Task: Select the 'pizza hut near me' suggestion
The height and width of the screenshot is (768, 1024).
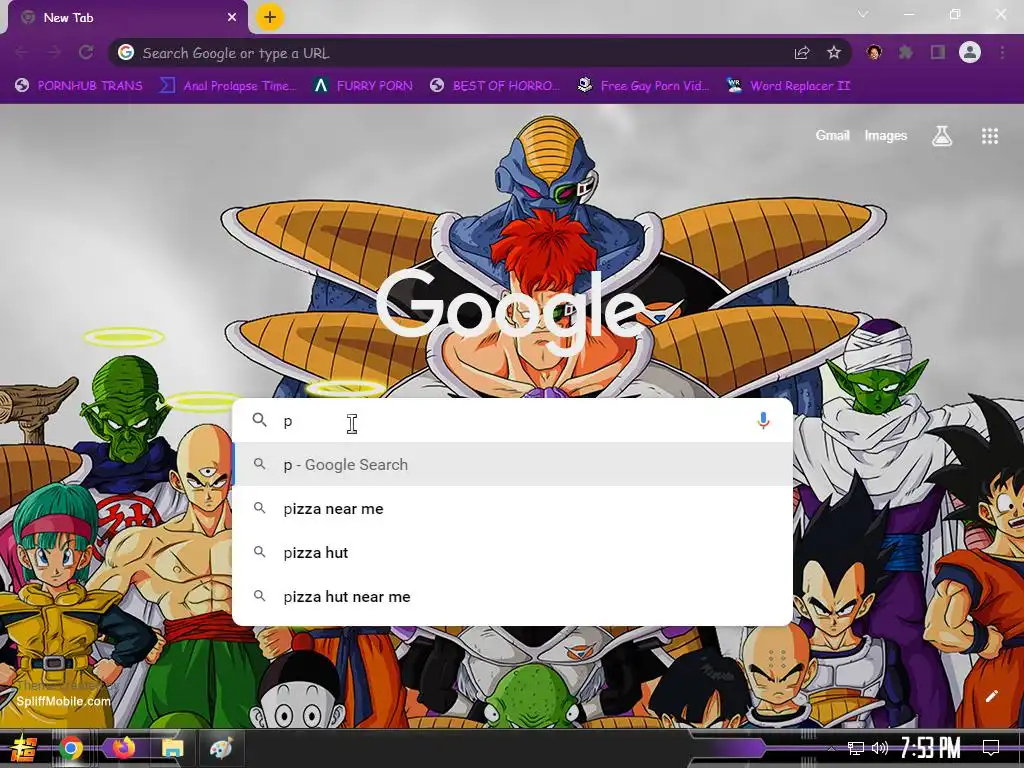Action: pyautogui.click(x=513, y=596)
